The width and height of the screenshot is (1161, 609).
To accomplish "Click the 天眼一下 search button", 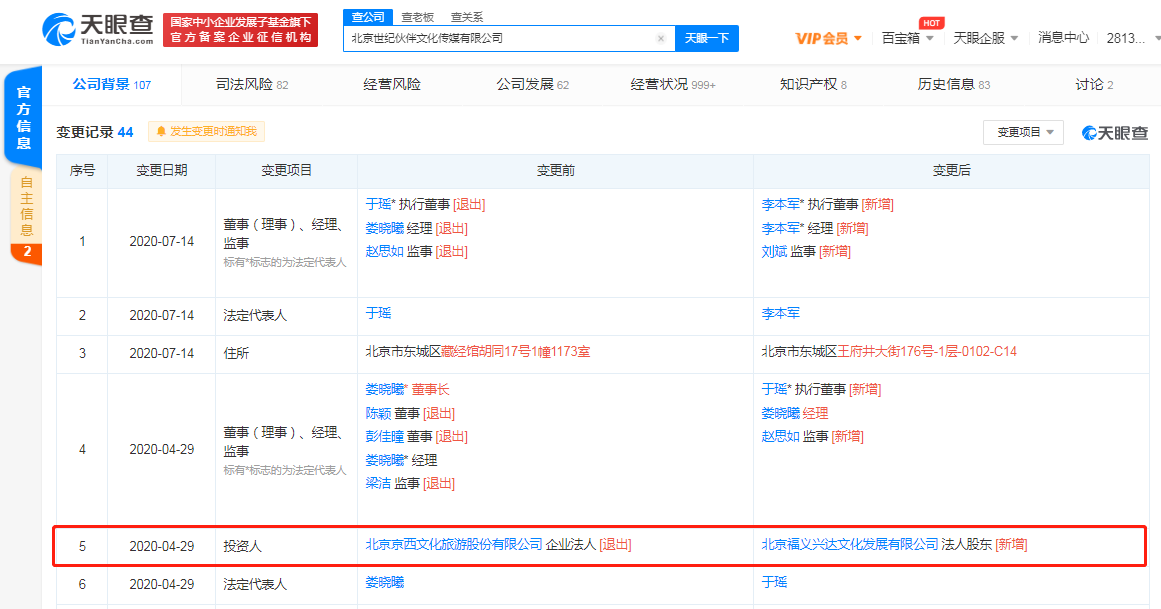I will tap(706, 39).
